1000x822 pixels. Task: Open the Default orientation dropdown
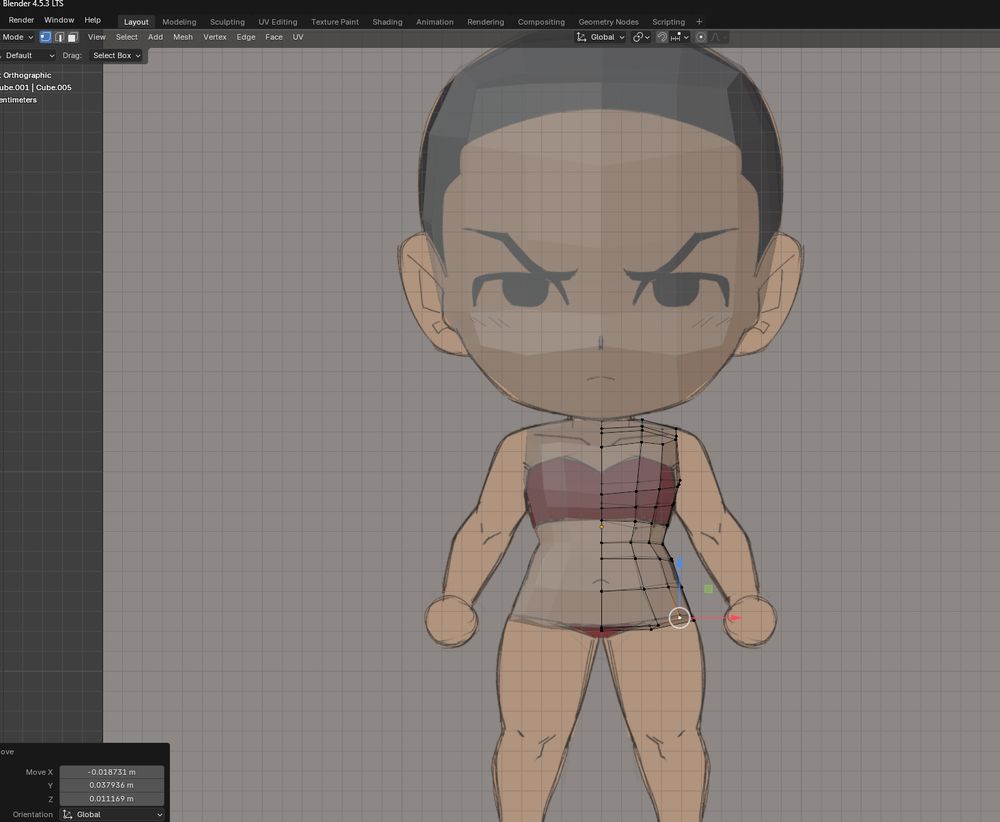[x=28, y=55]
